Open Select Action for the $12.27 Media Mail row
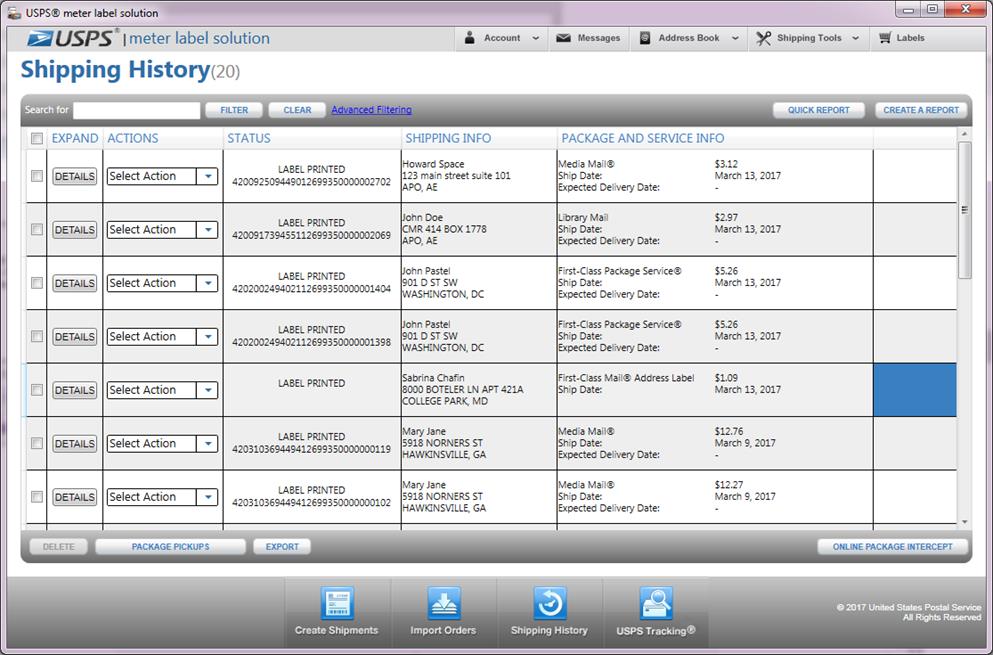Viewport: 993px width, 655px height. [162, 497]
